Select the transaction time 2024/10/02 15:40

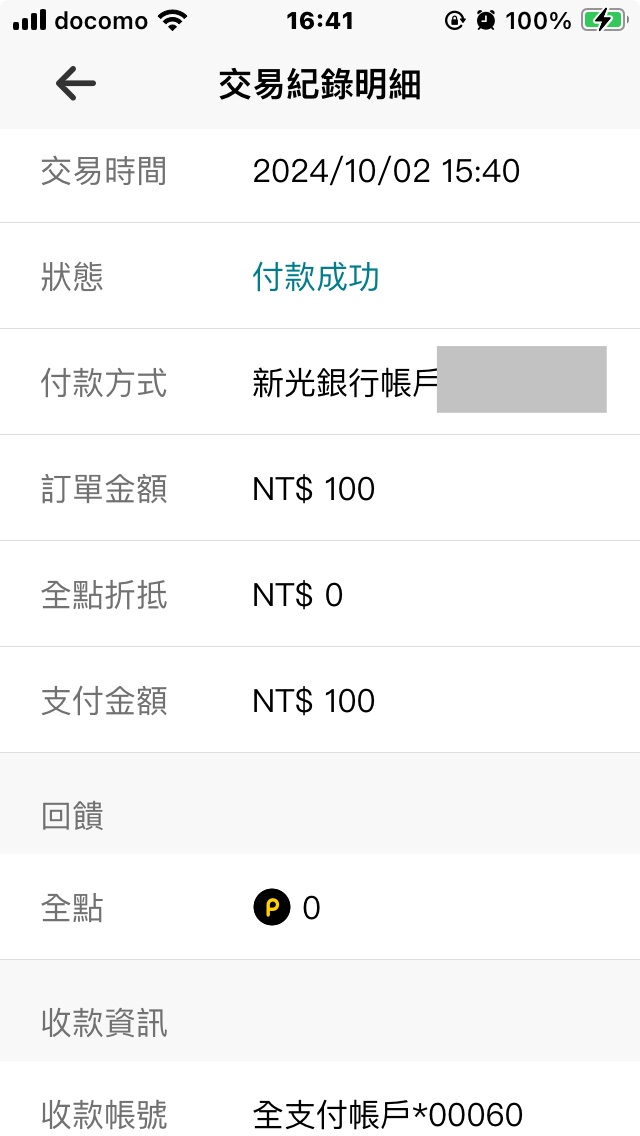click(x=386, y=171)
